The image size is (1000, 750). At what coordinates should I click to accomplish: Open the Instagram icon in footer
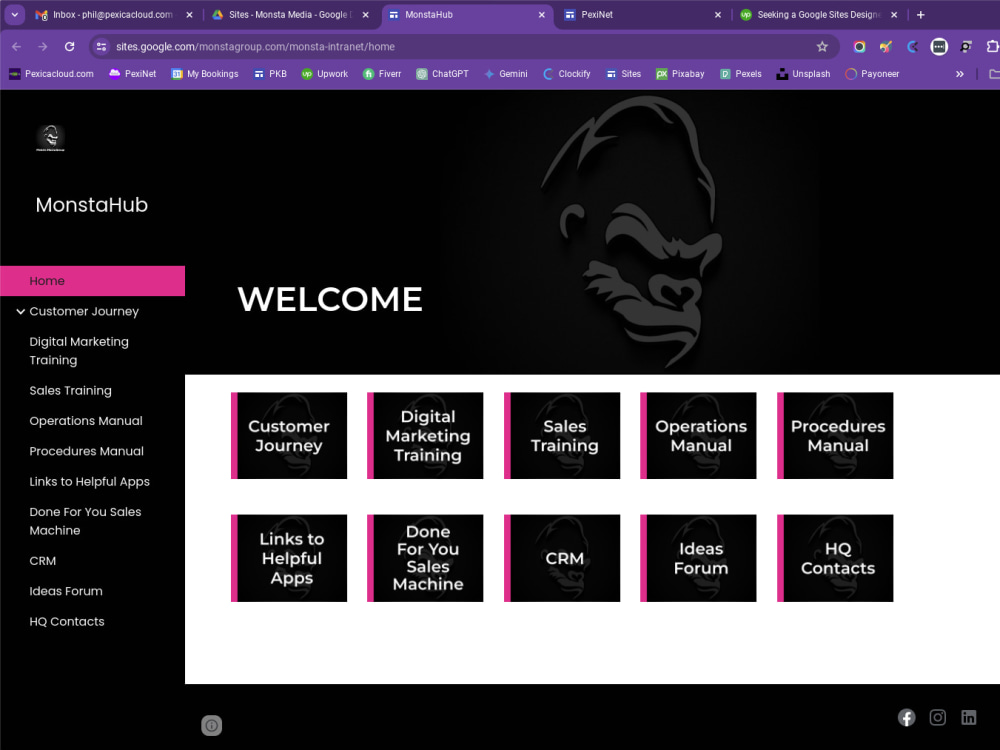938,717
